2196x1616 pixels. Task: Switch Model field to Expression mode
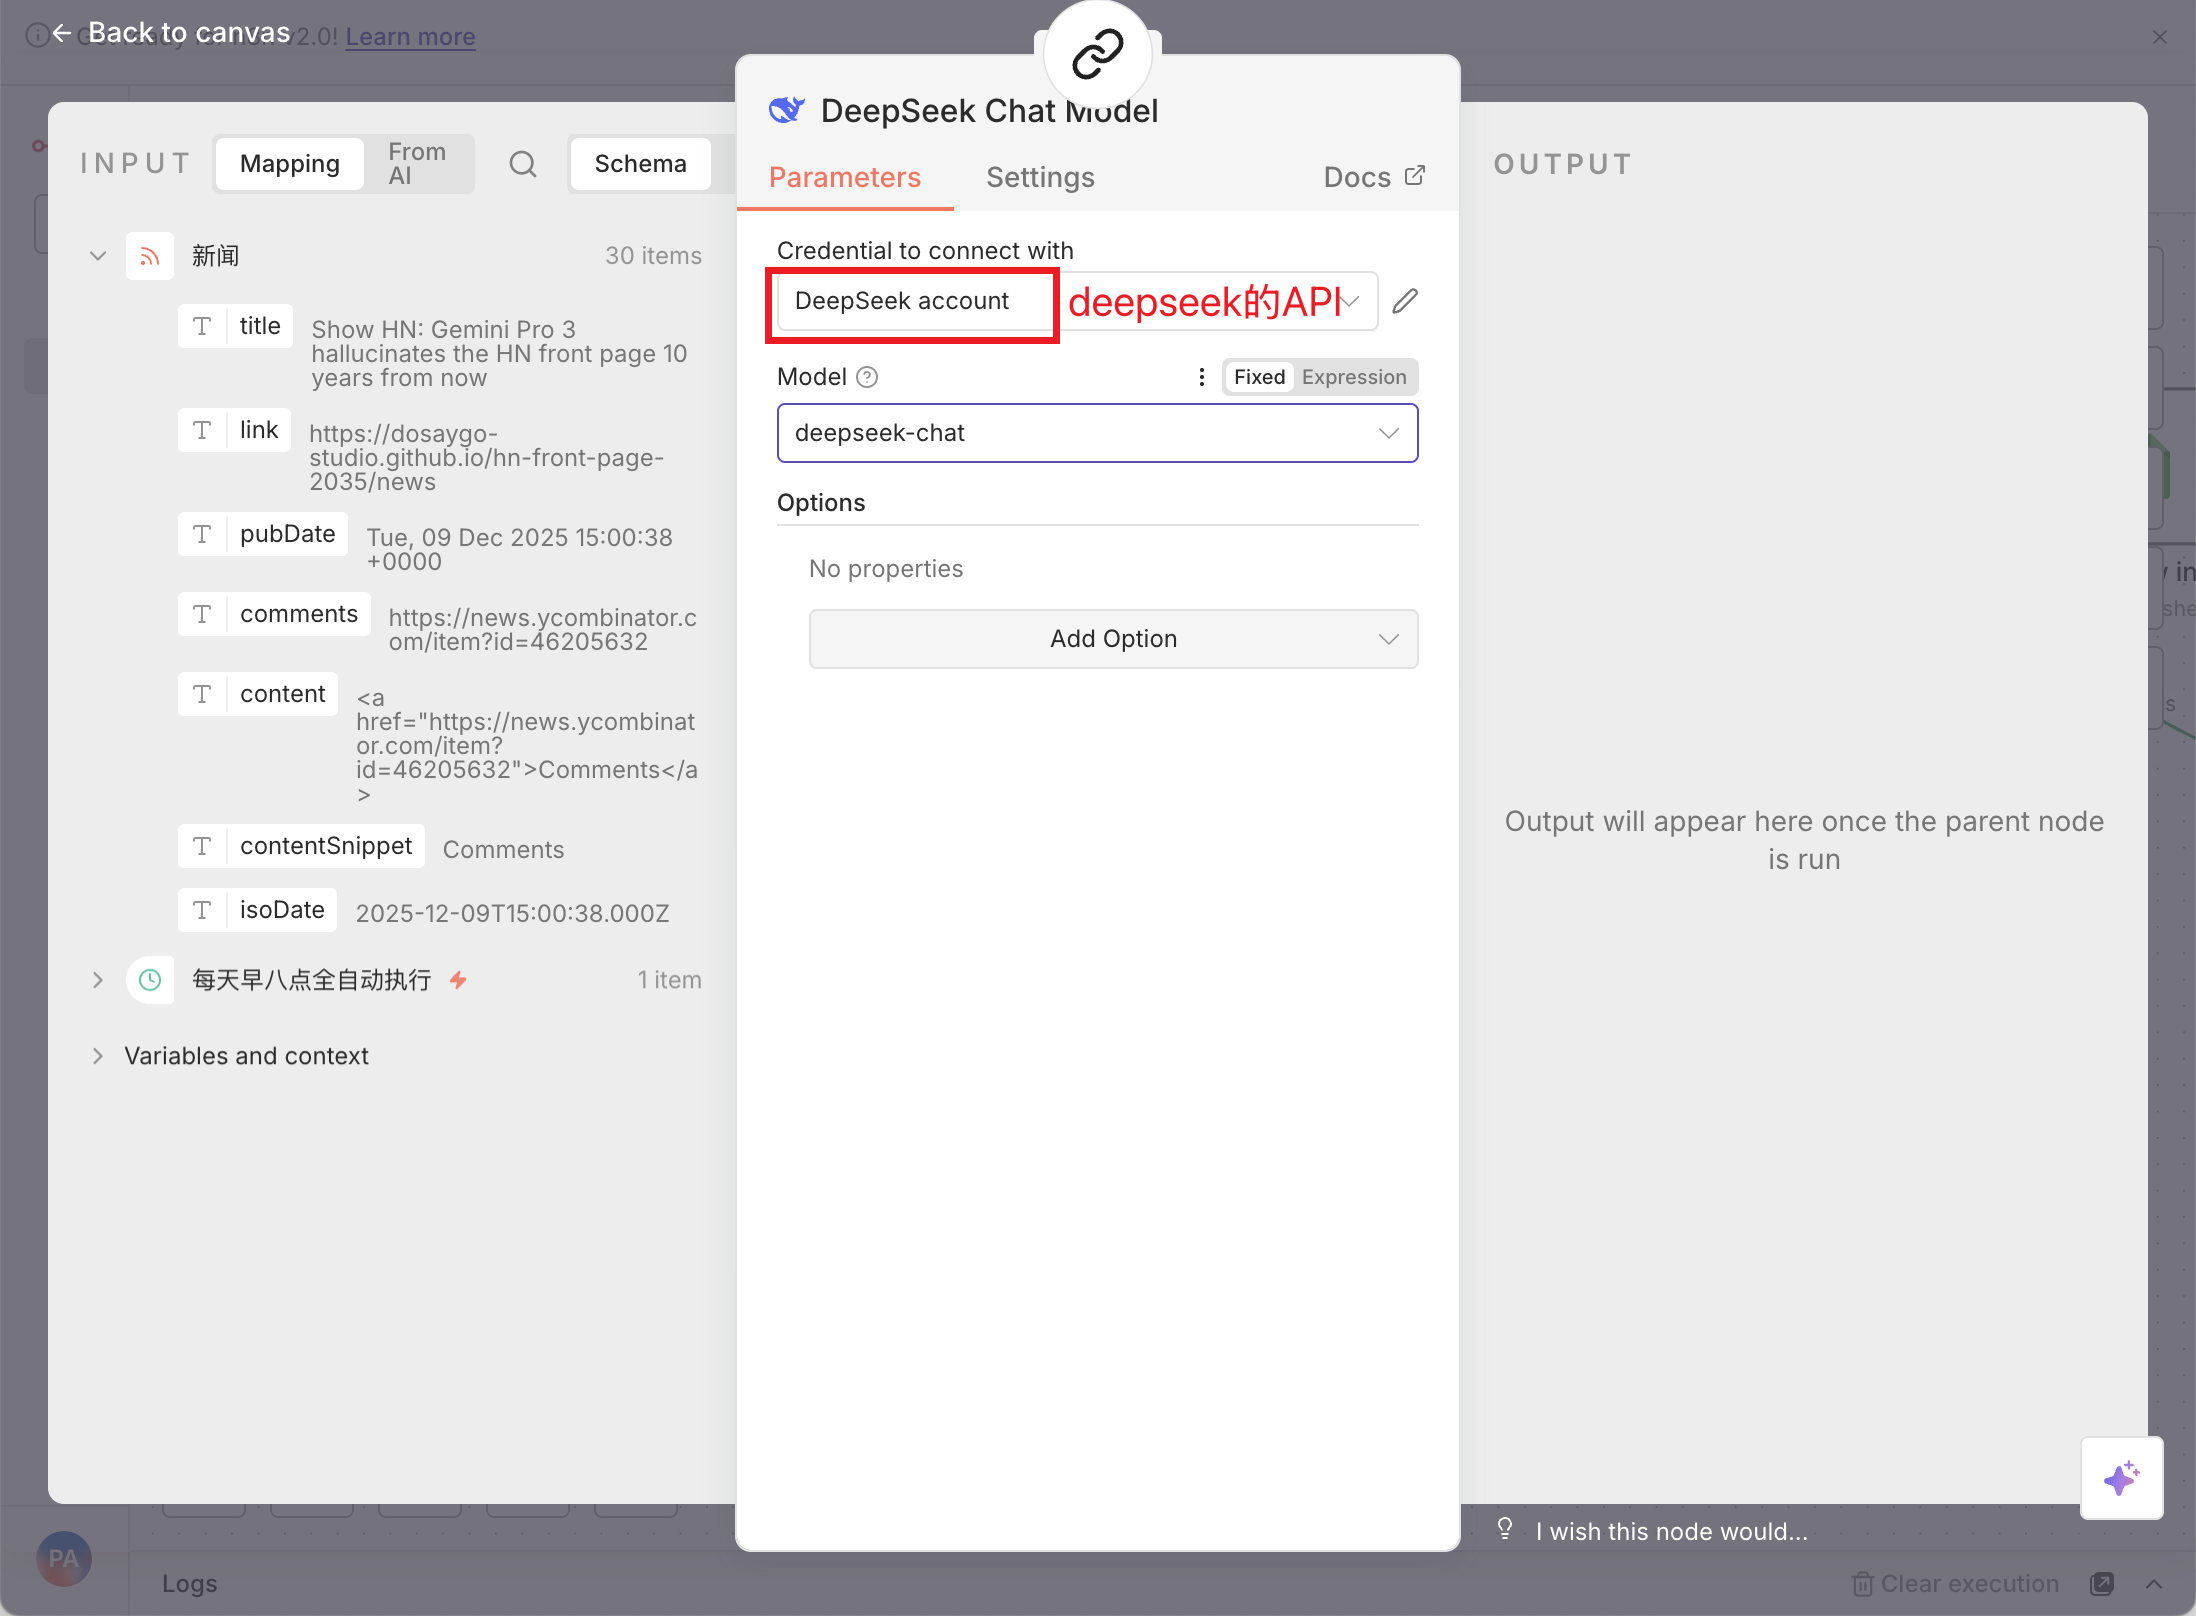click(x=1353, y=377)
